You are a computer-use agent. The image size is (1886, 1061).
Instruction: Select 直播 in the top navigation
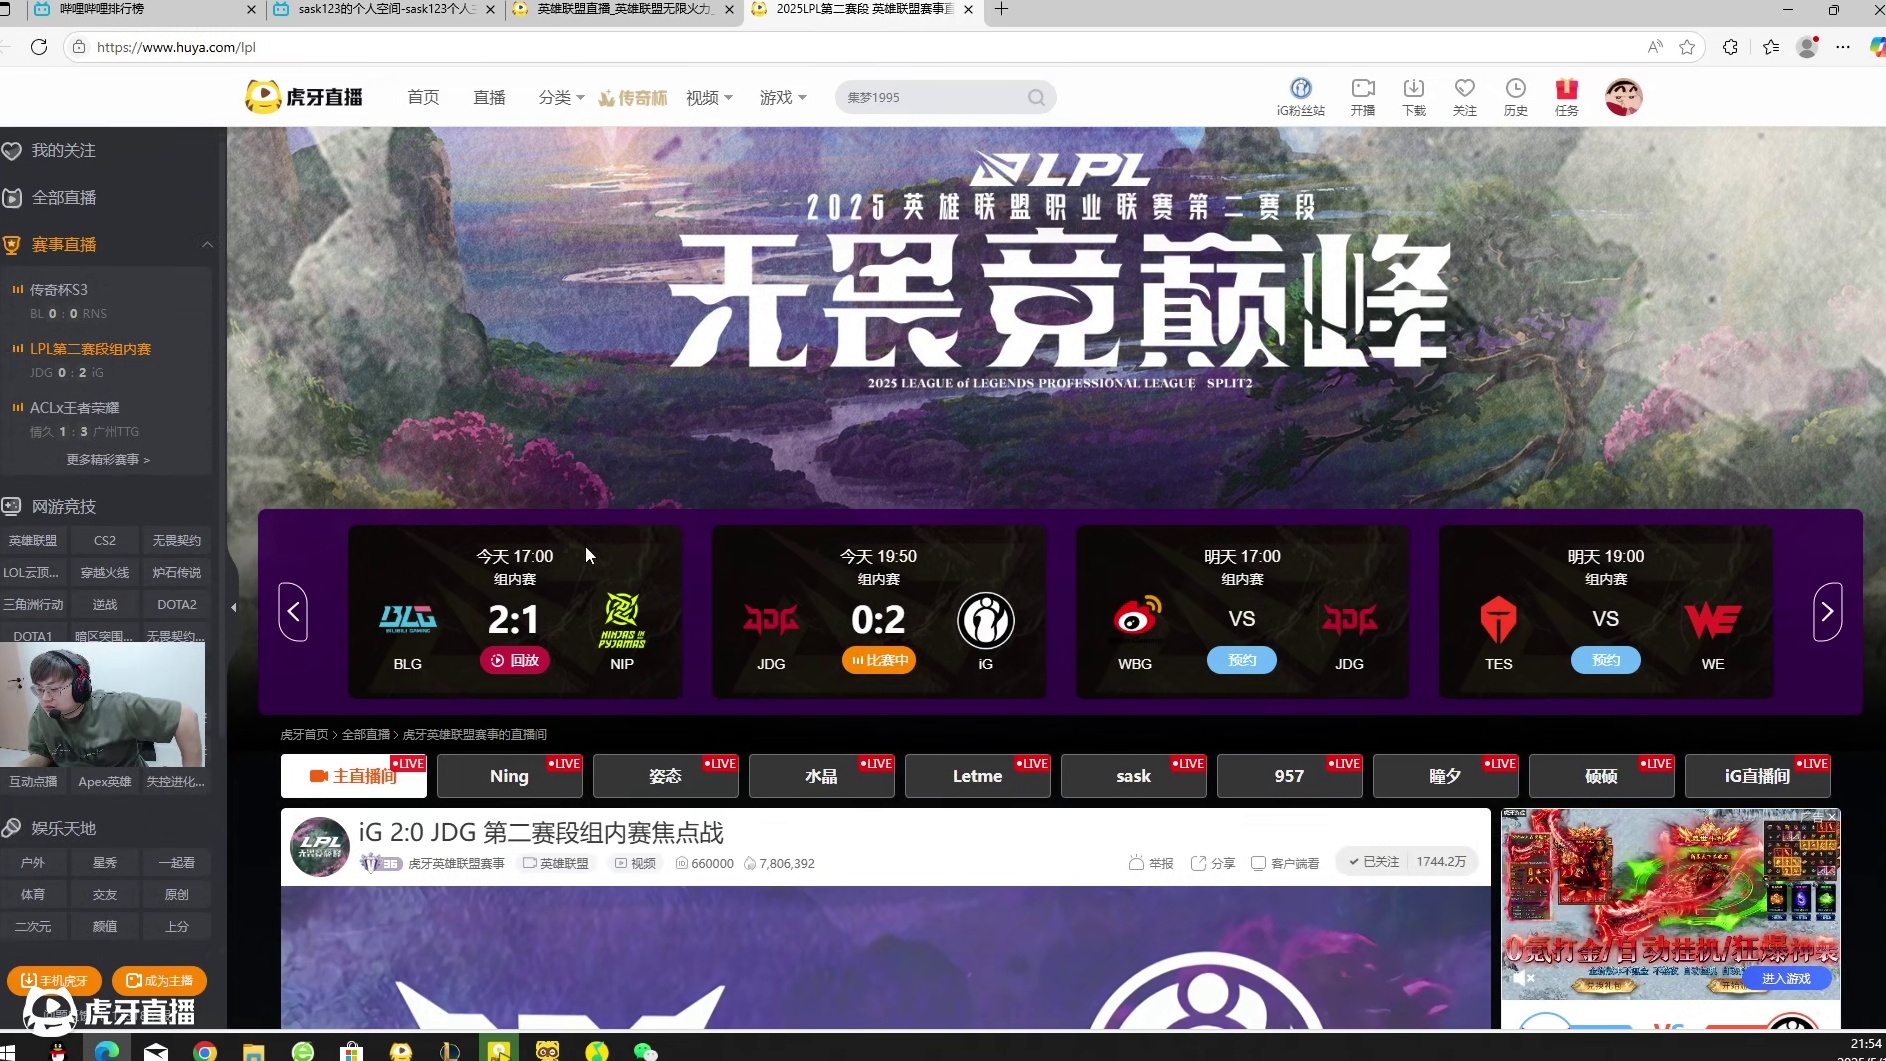[x=488, y=97]
